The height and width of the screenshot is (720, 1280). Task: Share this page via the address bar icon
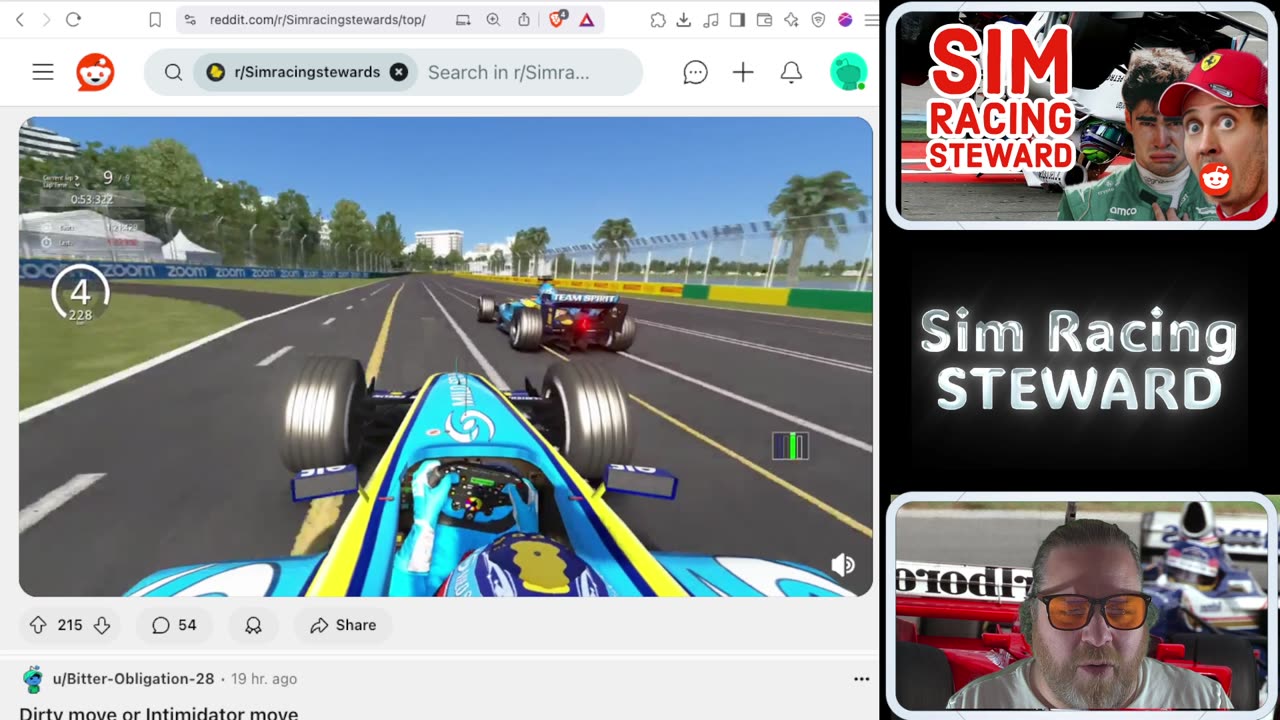click(524, 20)
